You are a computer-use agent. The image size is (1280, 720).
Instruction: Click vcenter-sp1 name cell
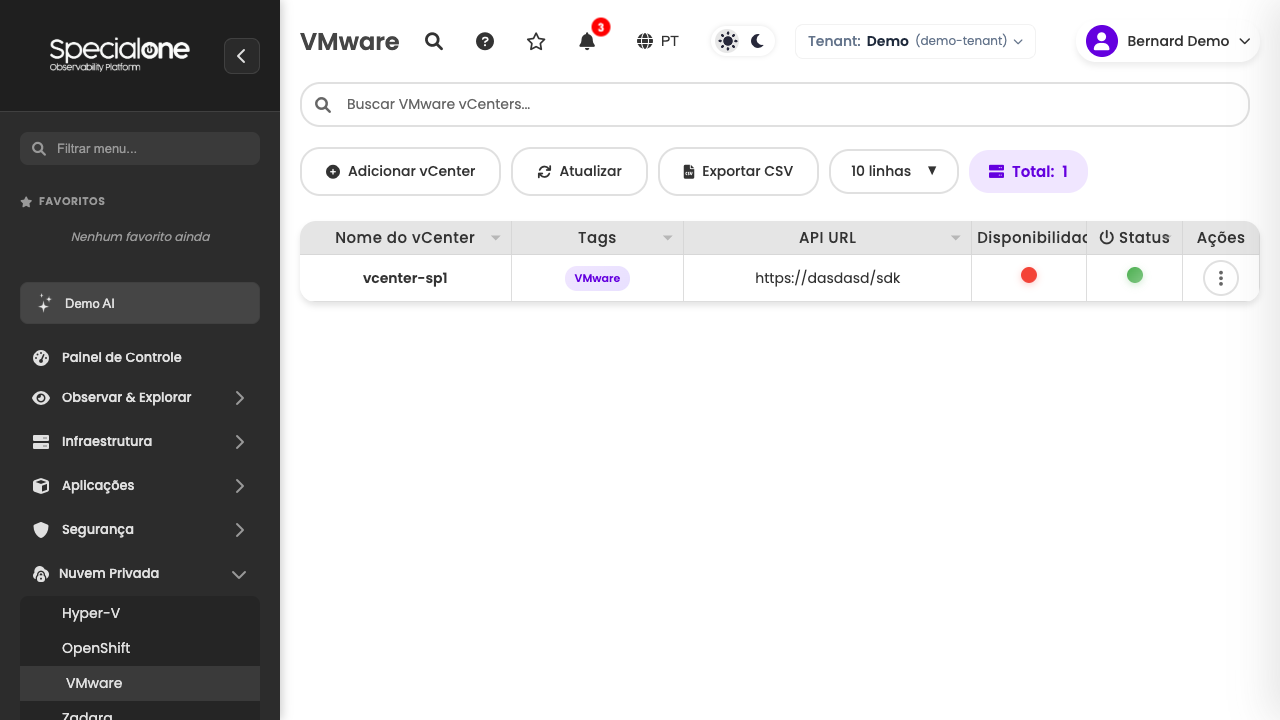[405, 278]
